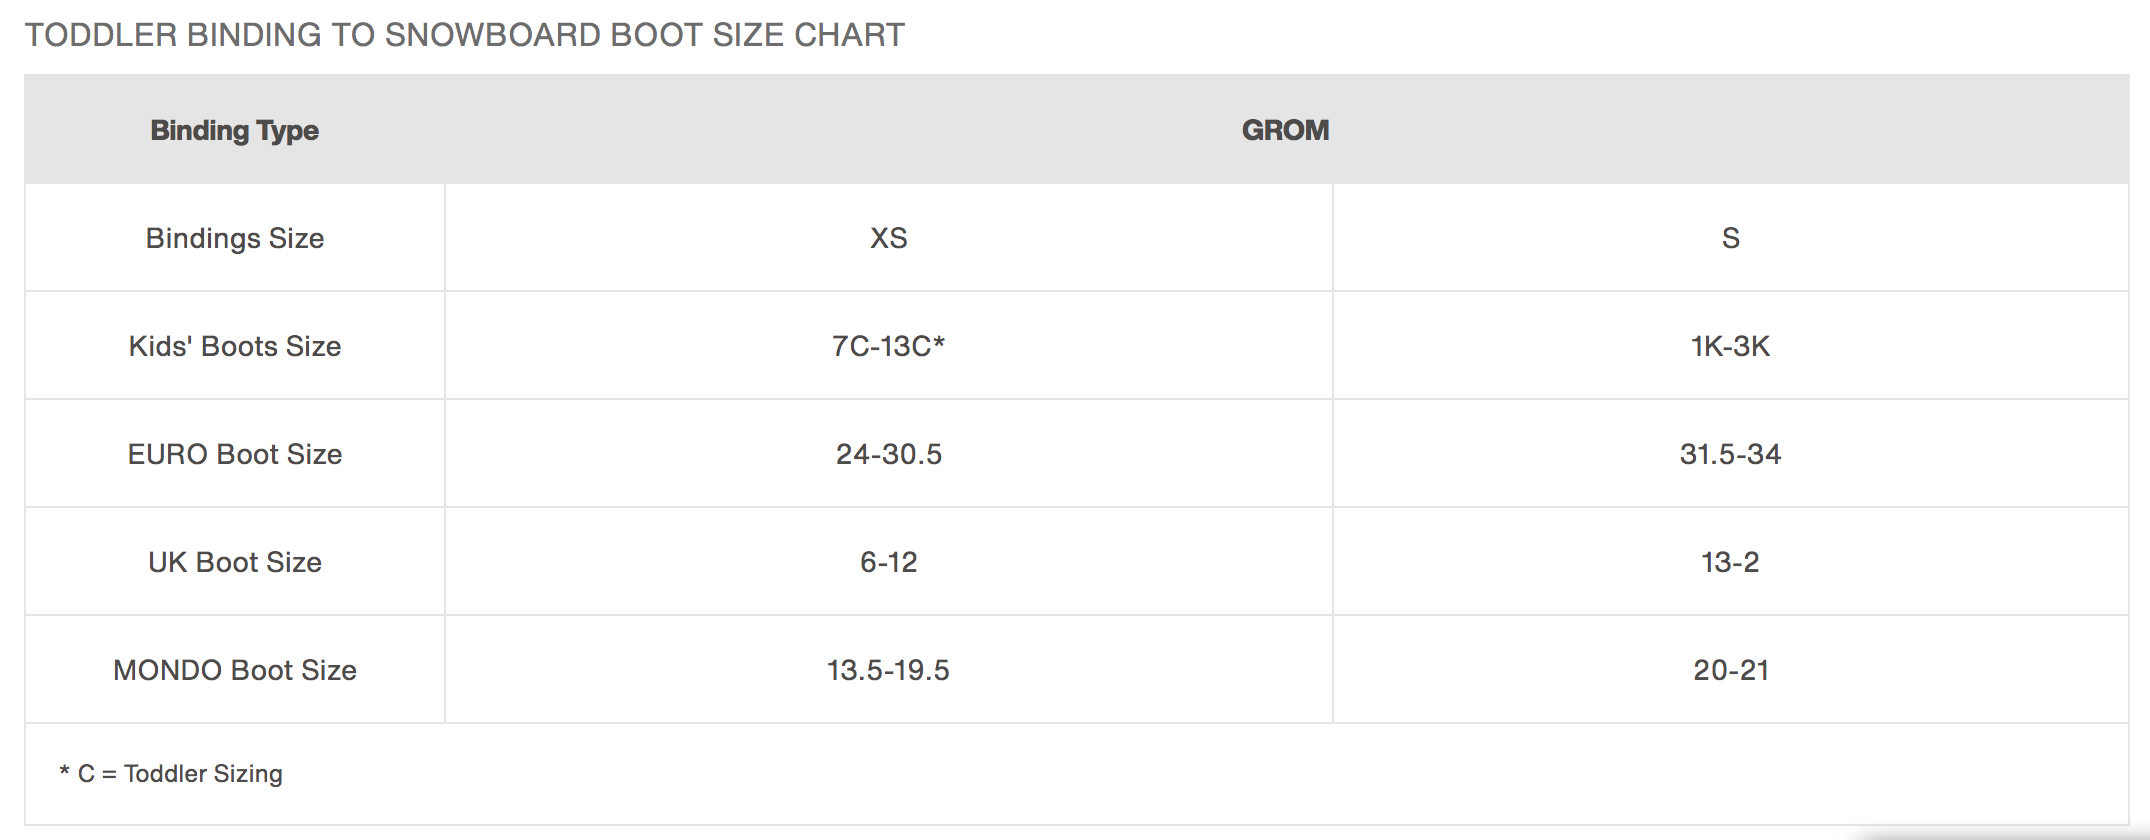Select the Kids' Boots Size row label

click(x=234, y=346)
